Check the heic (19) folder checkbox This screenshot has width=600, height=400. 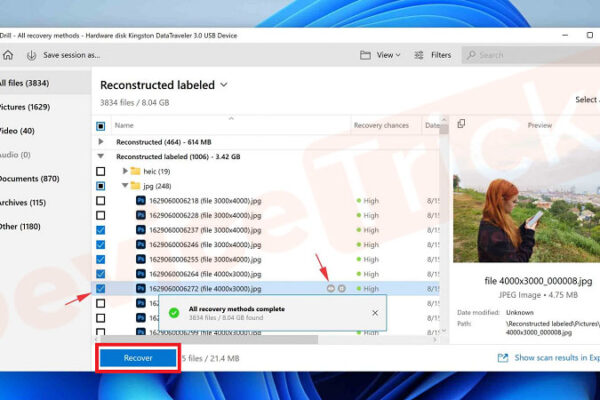pos(101,171)
